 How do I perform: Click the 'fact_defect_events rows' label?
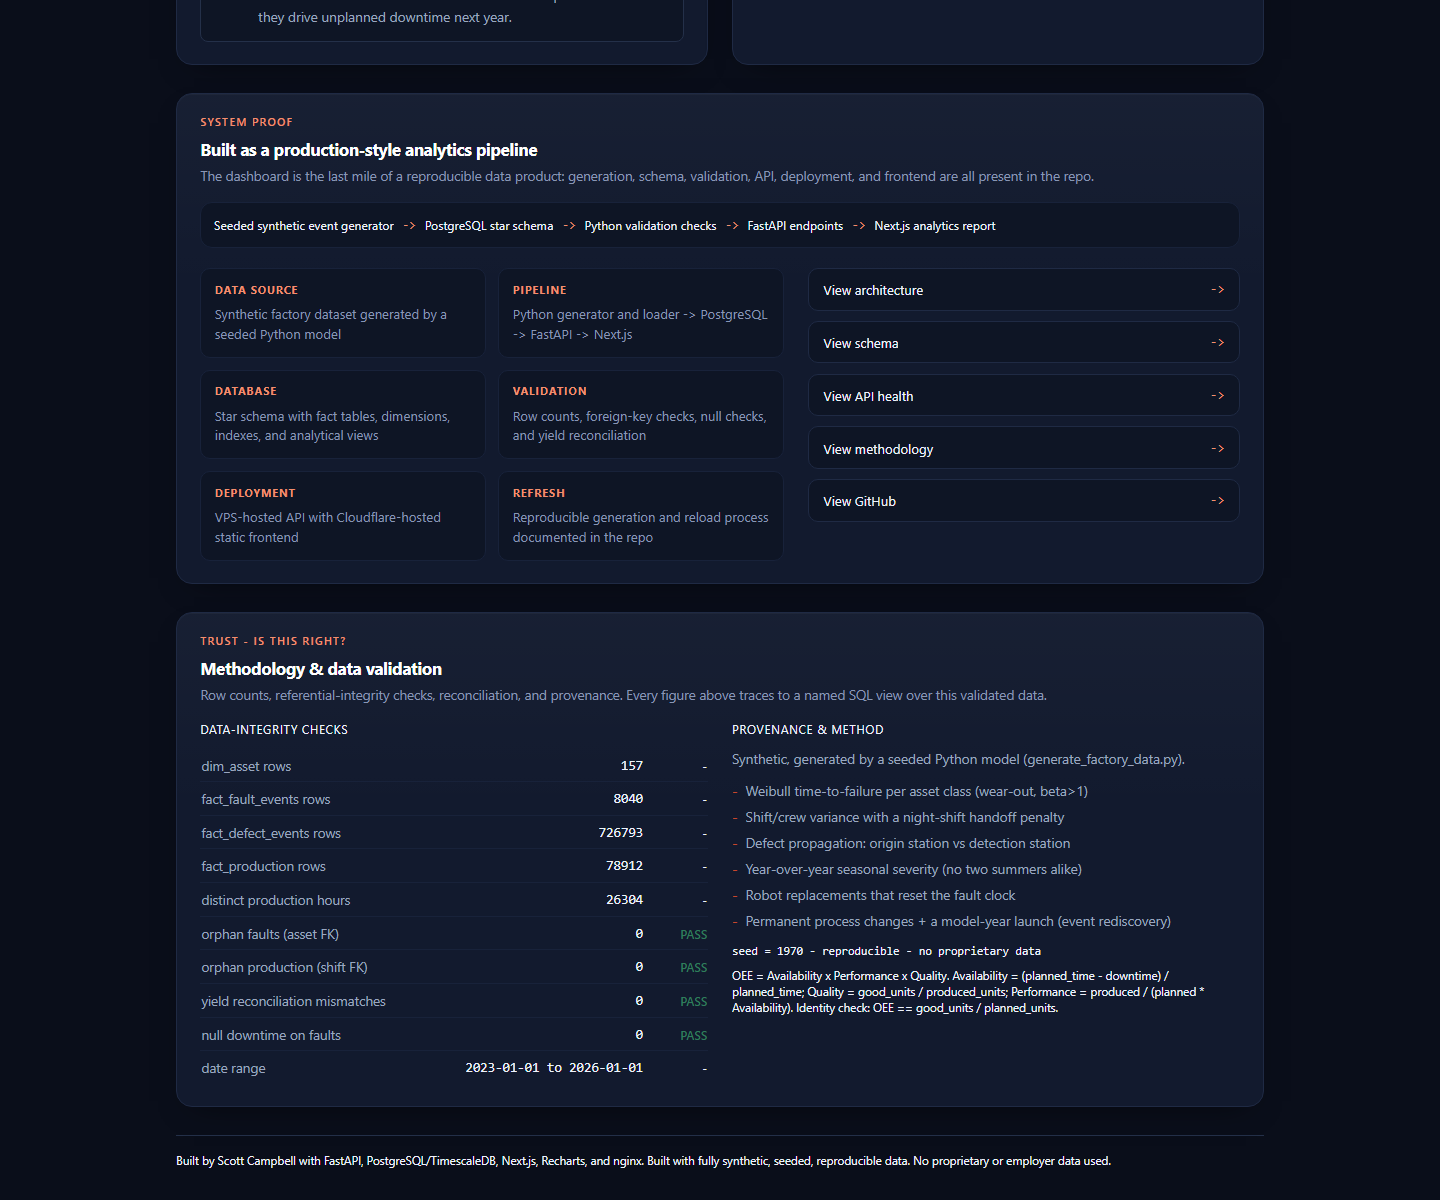click(x=271, y=833)
